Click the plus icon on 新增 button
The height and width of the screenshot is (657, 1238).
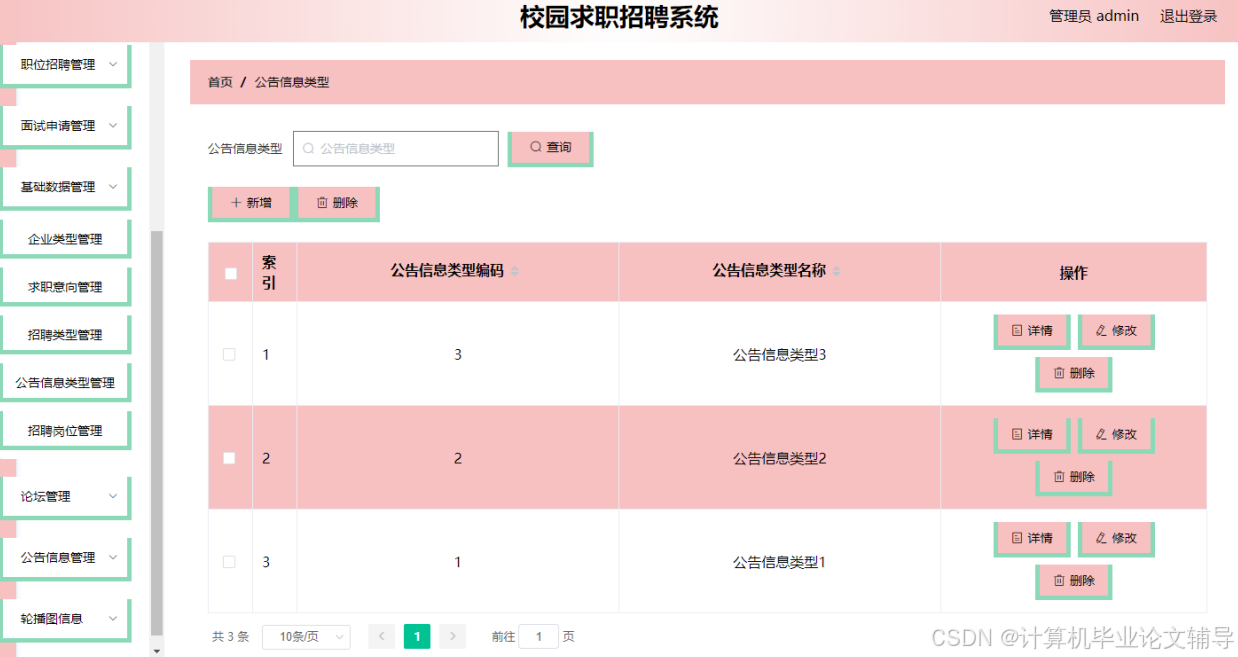tap(236, 202)
